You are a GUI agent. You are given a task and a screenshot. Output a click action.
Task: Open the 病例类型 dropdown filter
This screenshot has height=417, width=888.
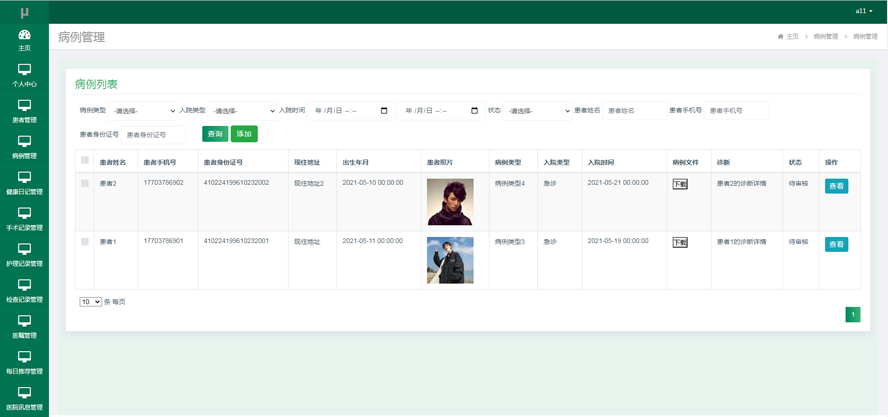tap(143, 111)
